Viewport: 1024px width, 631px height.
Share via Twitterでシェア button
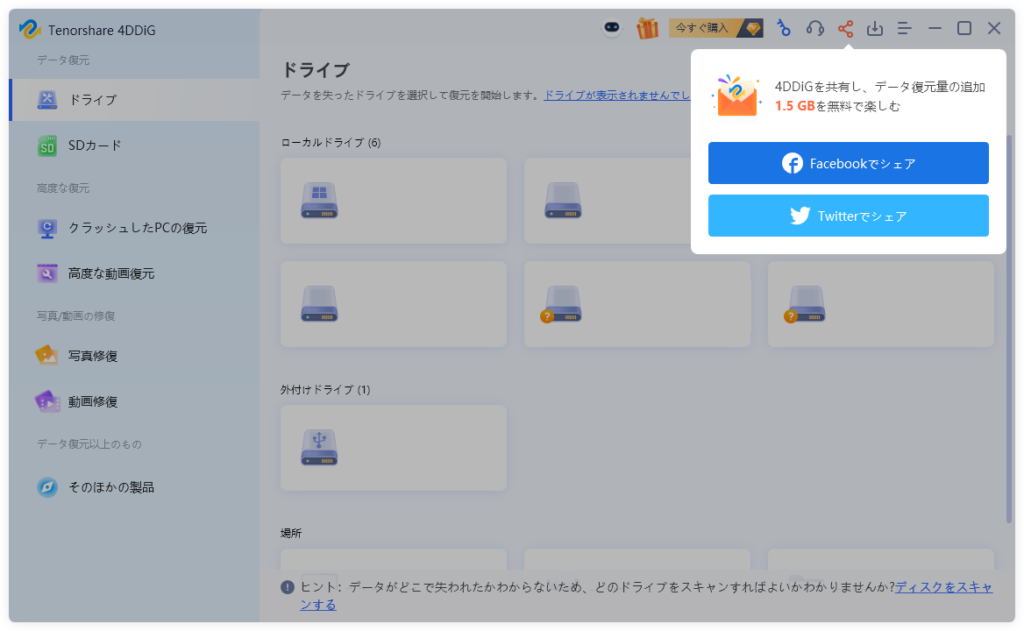(848, 216)
